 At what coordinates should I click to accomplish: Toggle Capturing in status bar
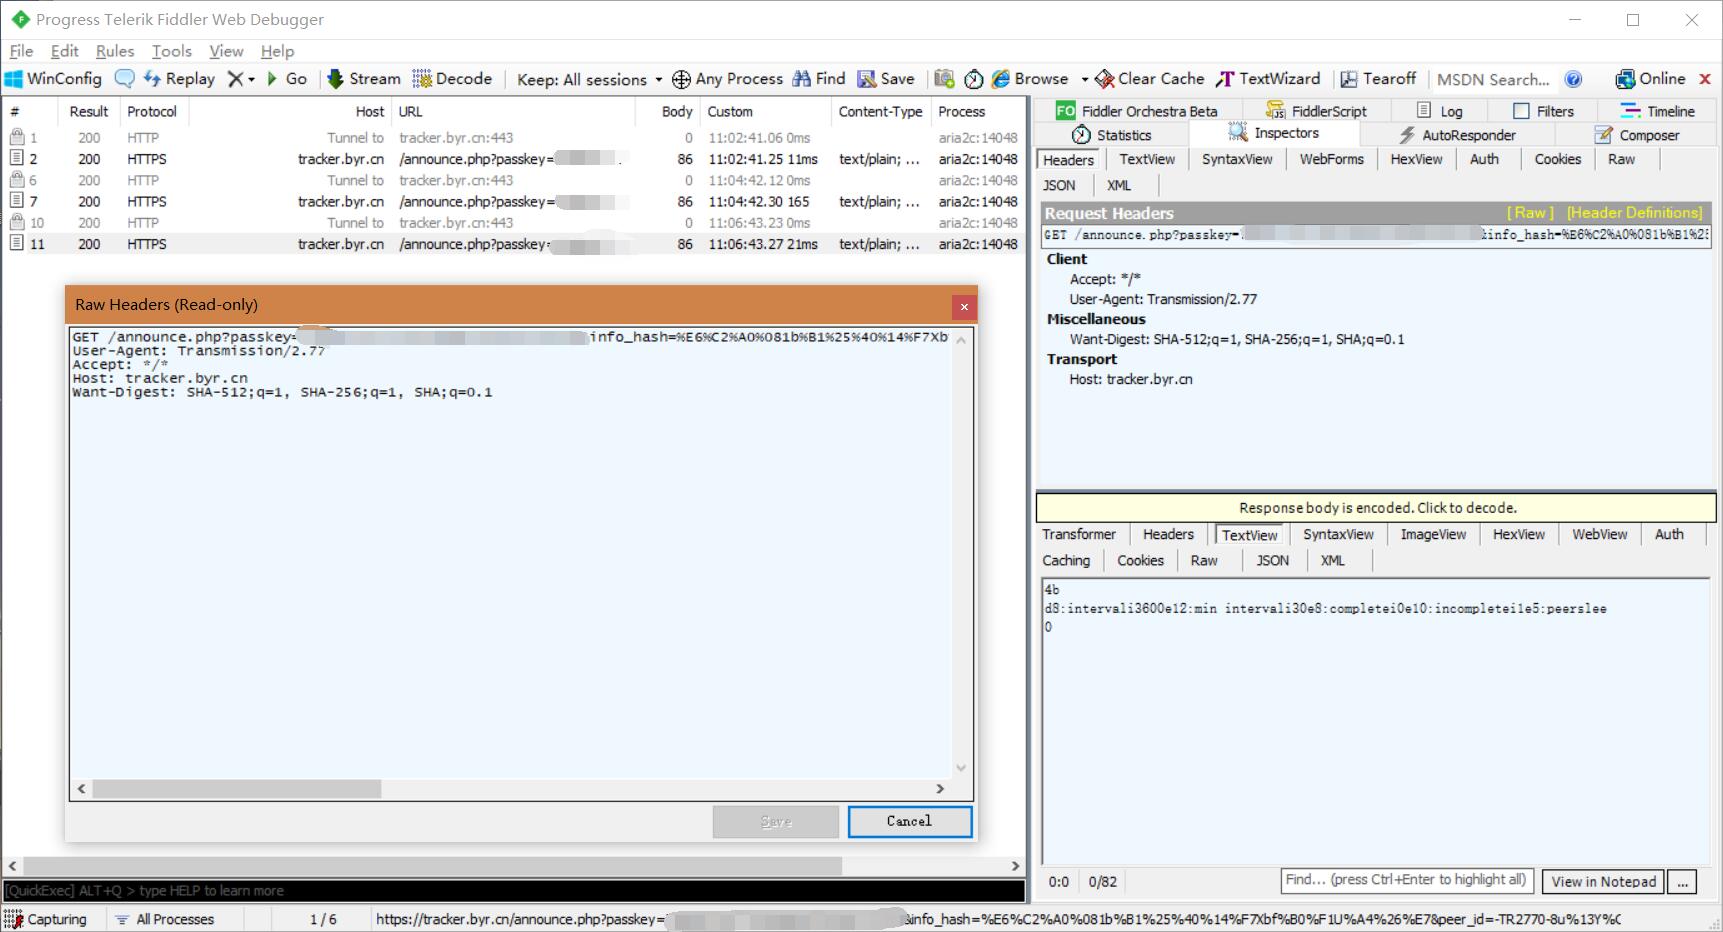46,919
